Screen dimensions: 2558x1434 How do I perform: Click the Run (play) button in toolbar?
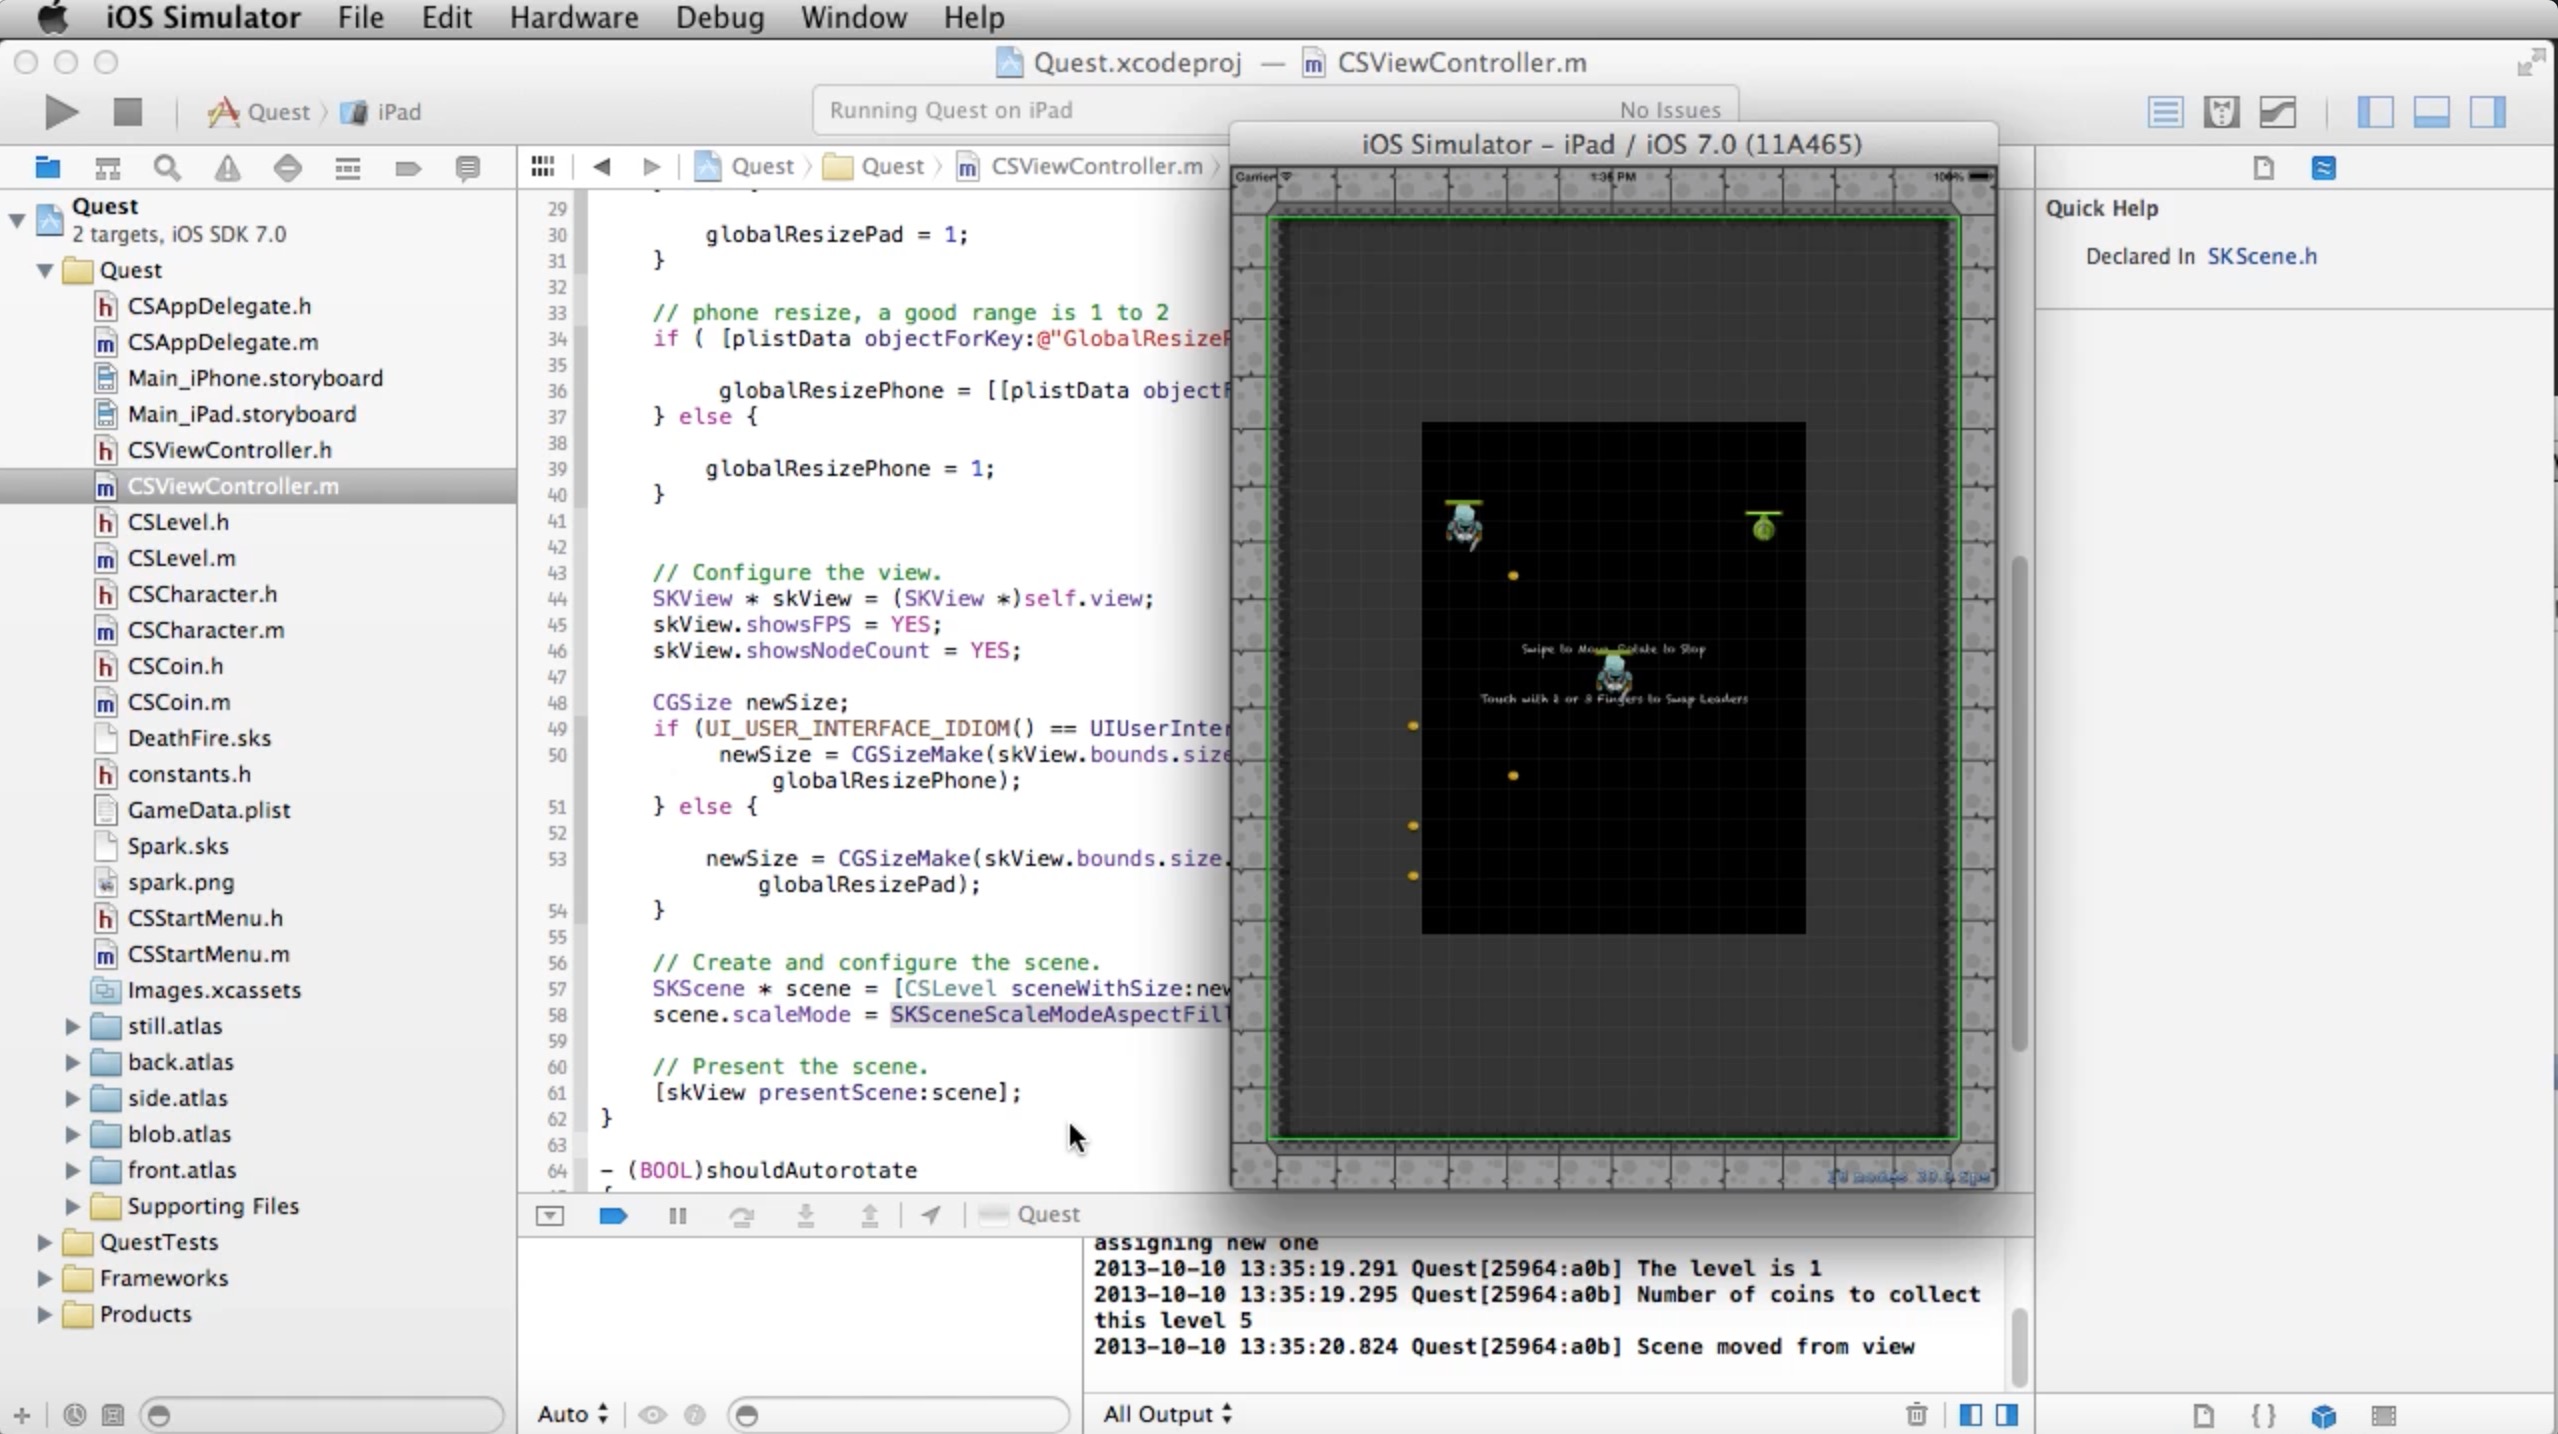(x=60, y=112)
